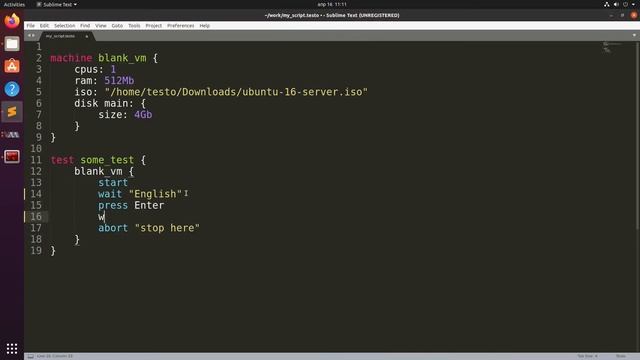This screenshot has width=640, height=360.
Task: Open the Files manager in dock
Action: pos(12,43)
